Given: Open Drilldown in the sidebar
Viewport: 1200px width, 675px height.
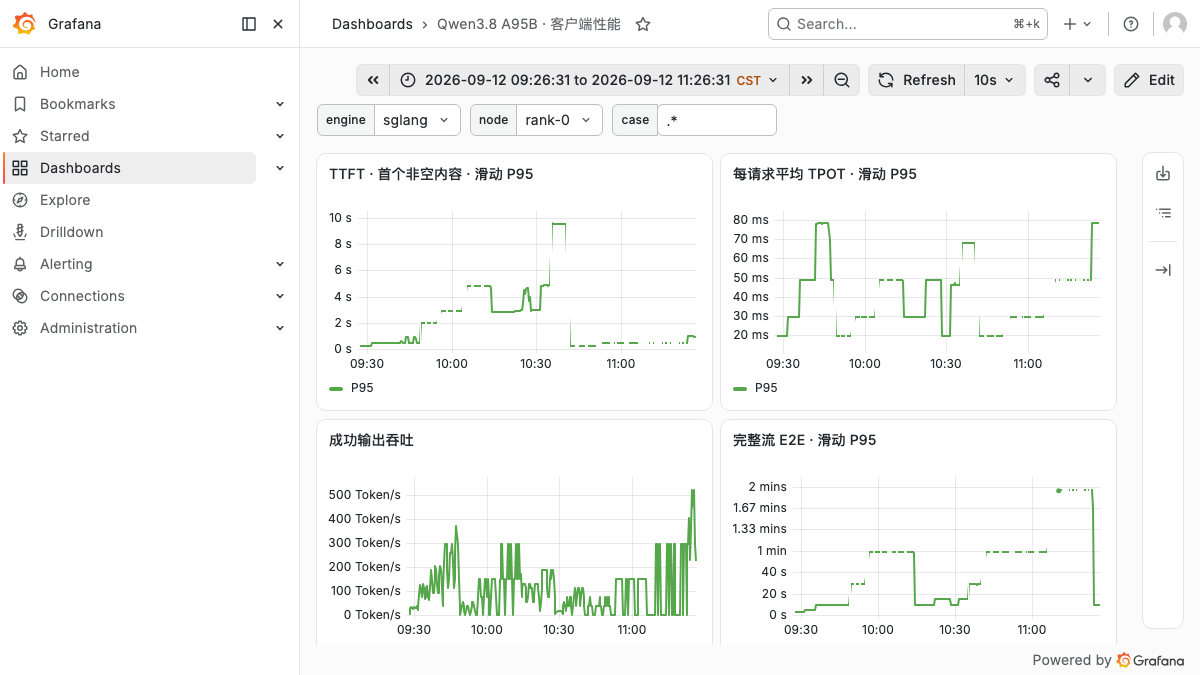Looking at the screenshot, I should point(72,232).
